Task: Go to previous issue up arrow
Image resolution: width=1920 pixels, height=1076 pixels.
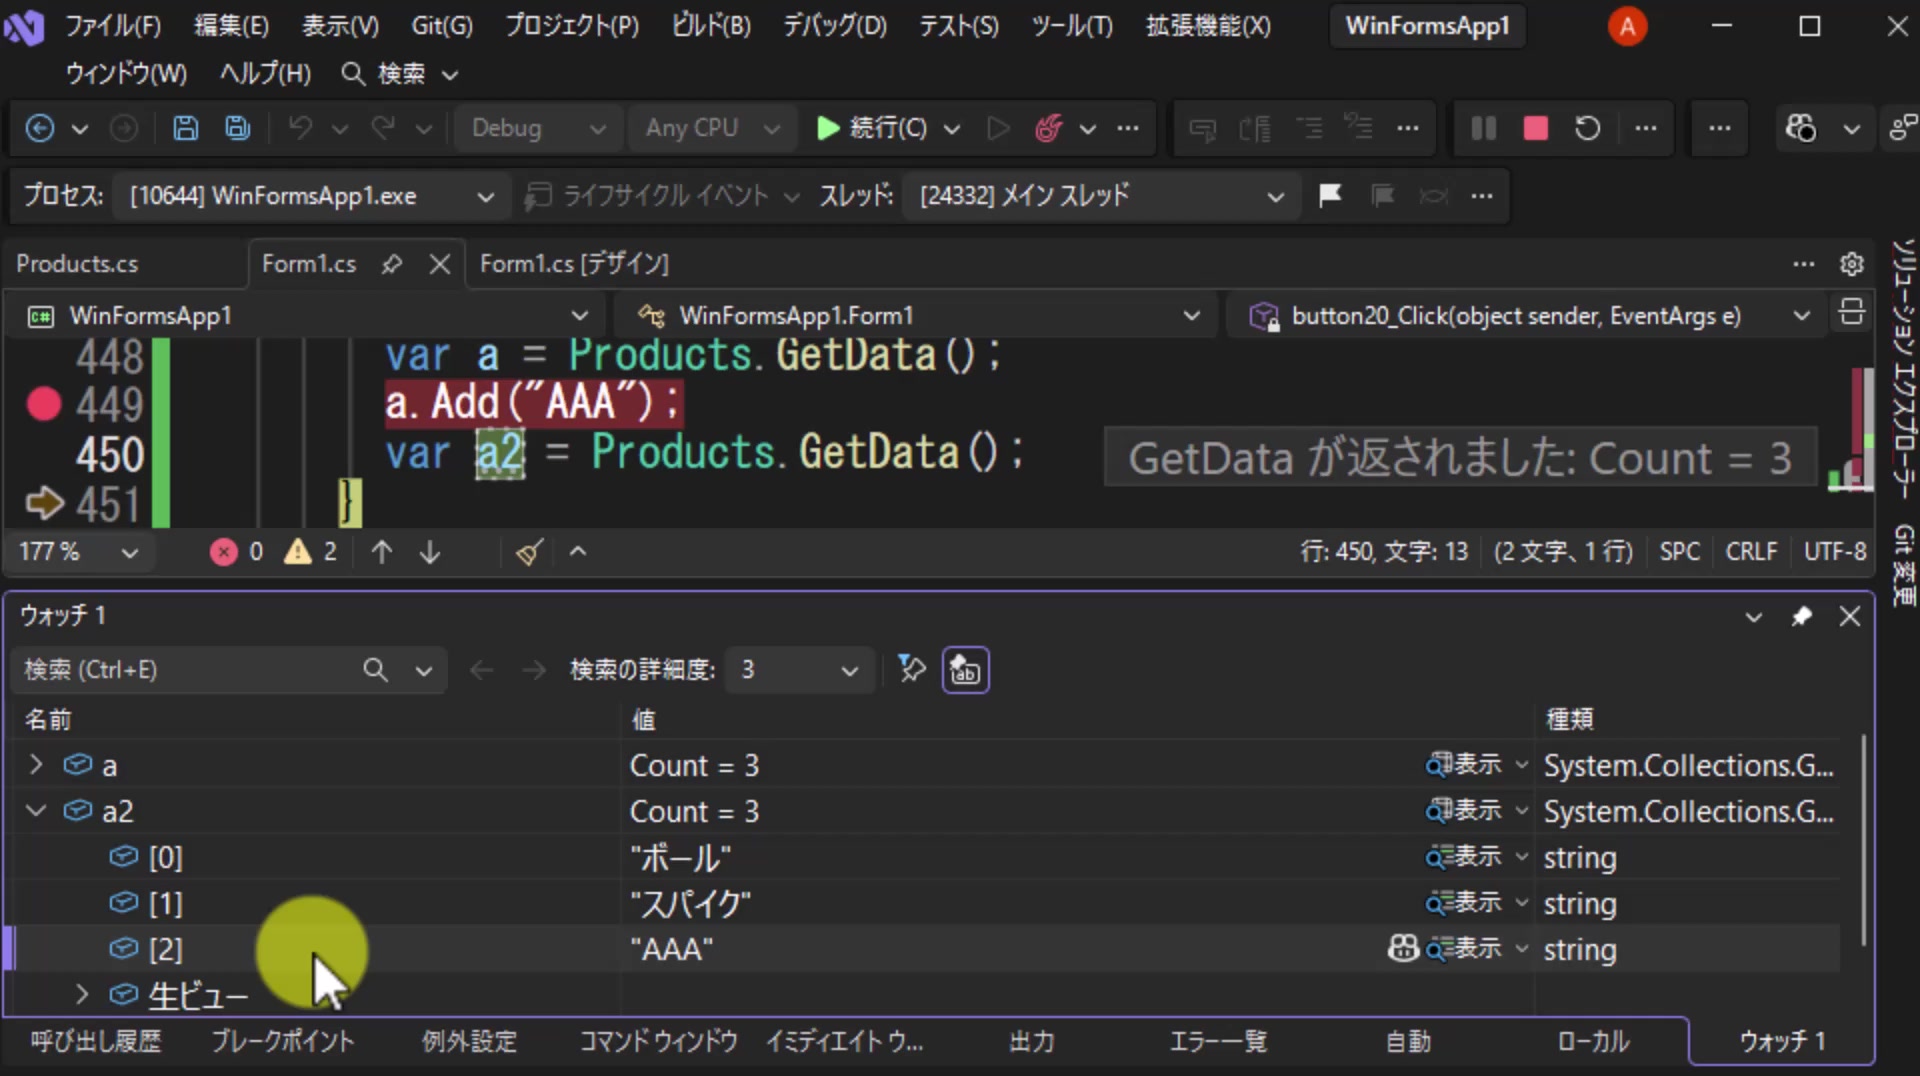Action: [x=381, y=551]
